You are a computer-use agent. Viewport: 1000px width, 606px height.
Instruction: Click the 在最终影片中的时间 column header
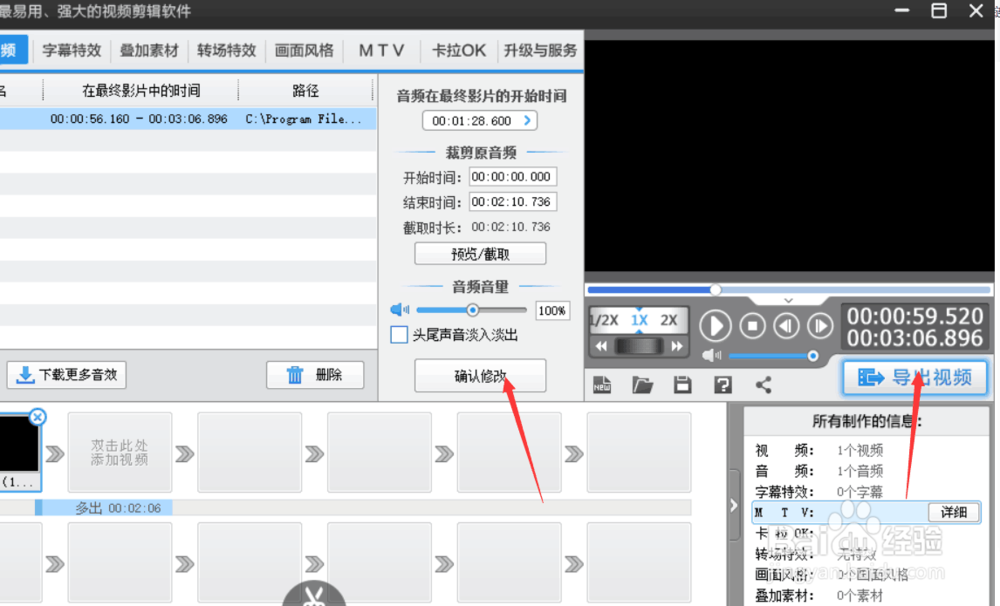click(141, 91)
